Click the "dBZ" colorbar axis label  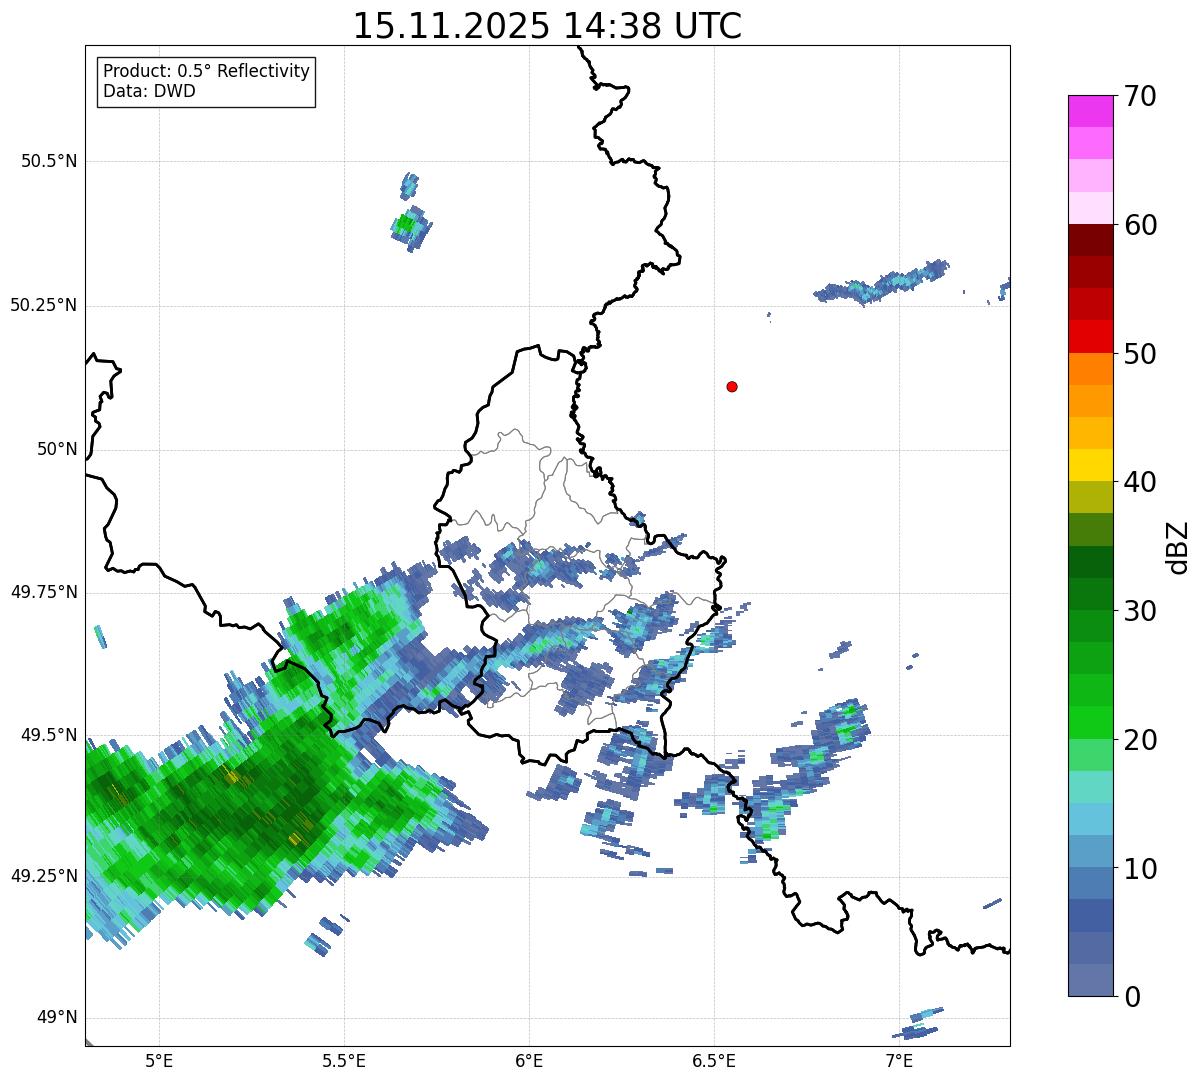[x=1178, y=547]
